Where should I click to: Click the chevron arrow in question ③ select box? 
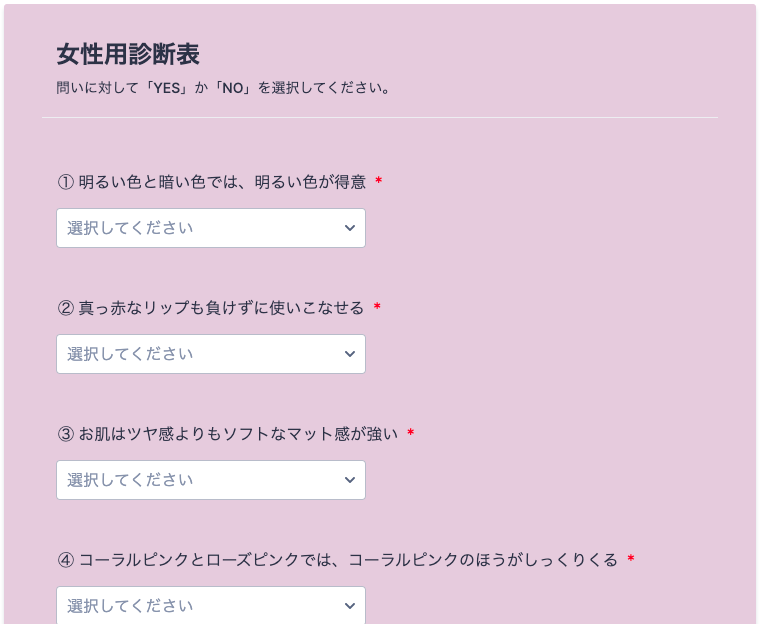(349, 480)
